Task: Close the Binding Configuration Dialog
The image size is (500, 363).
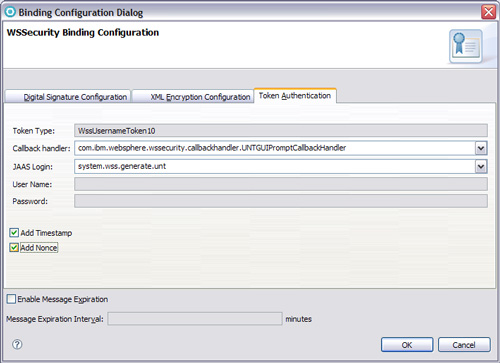Action: (x=488, y=12)
